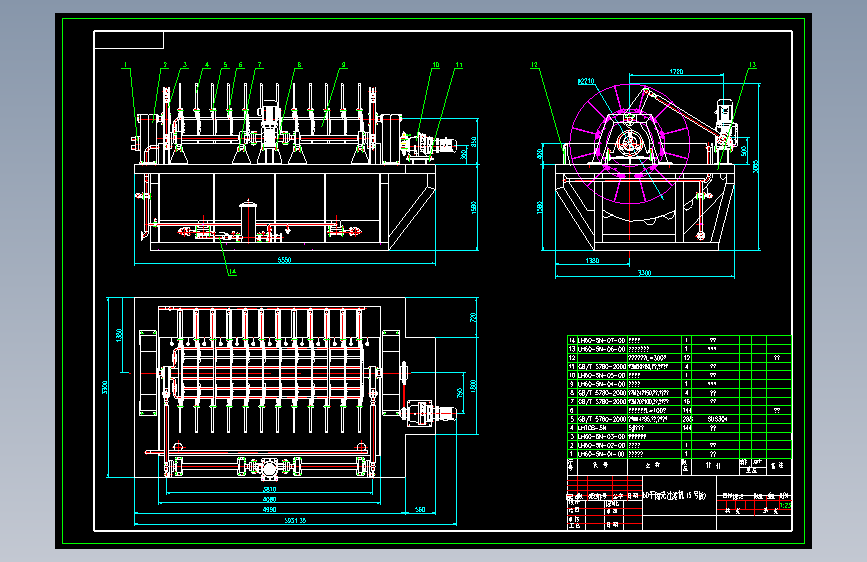Select the 3300 width dimension under side view
867x562 pixels.
(644, 273)
